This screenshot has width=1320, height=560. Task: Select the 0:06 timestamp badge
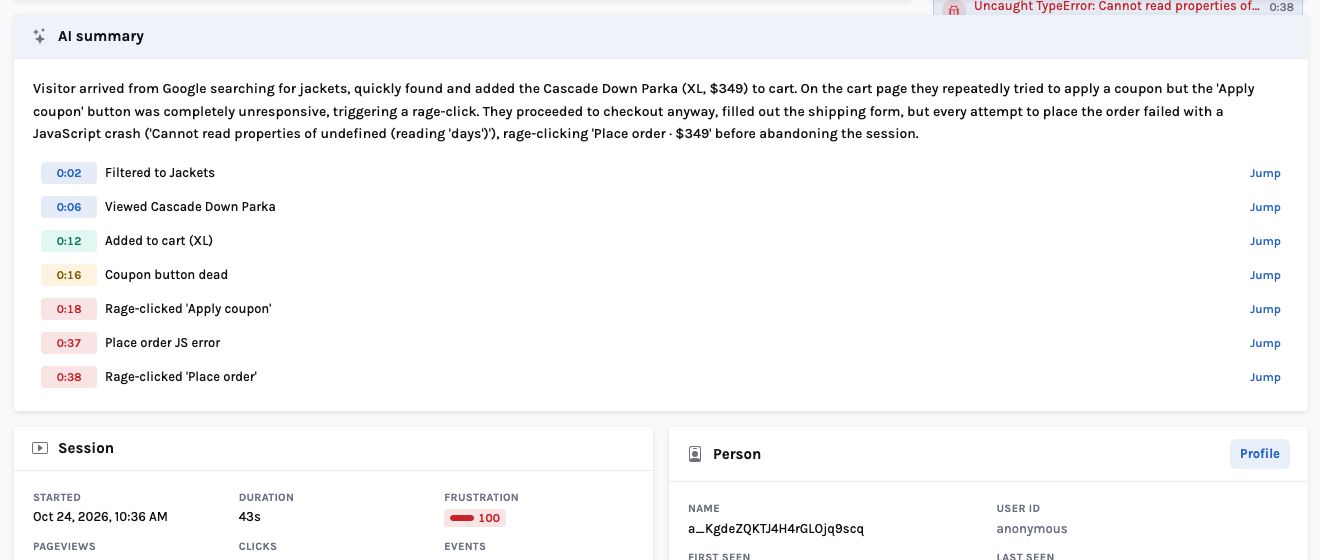click(69, 207)
